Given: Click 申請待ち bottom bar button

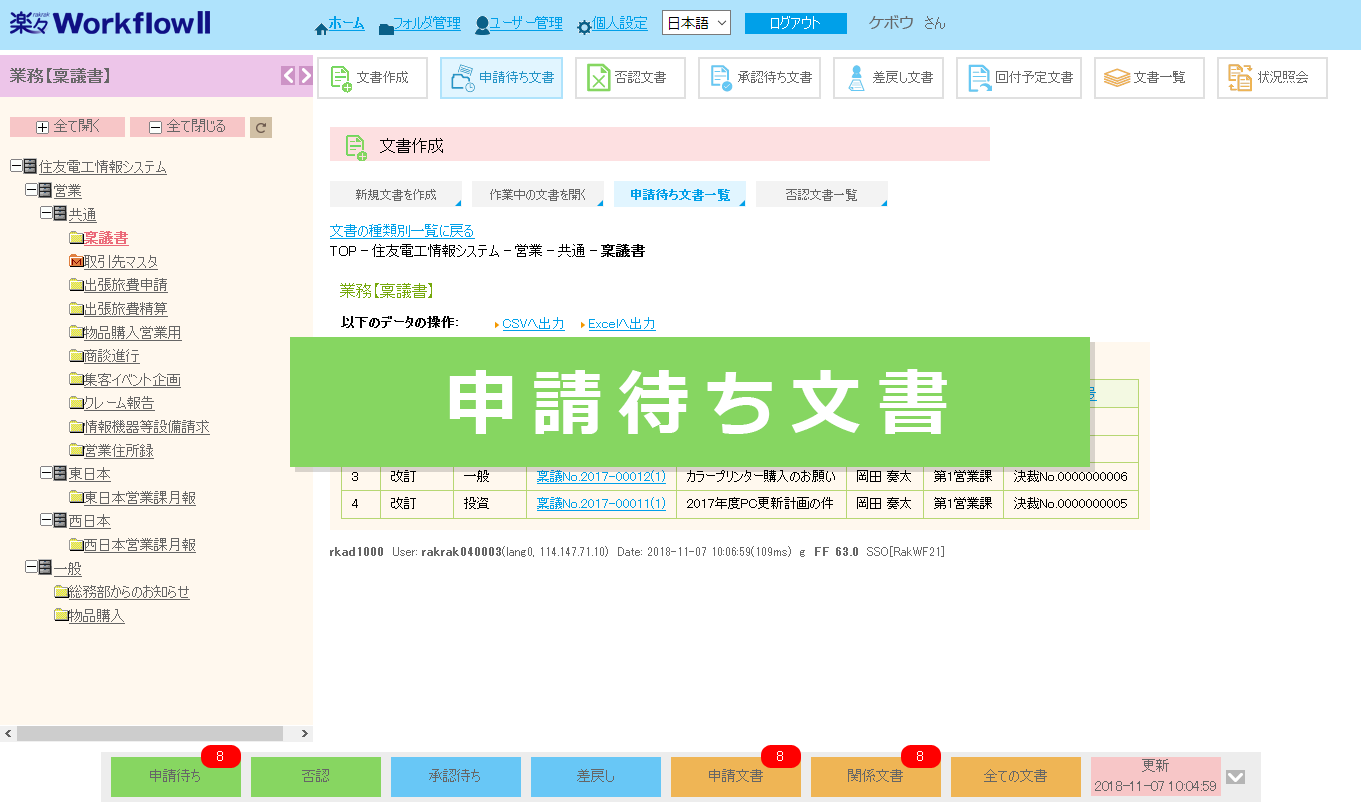Looking at the screenshot, I should coord(176,776).
